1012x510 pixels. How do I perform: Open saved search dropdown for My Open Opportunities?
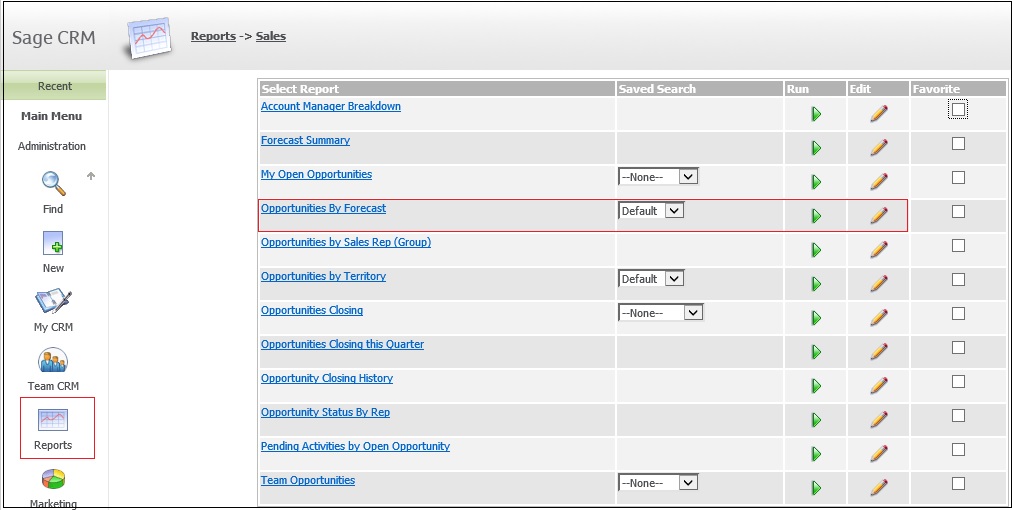658,177
